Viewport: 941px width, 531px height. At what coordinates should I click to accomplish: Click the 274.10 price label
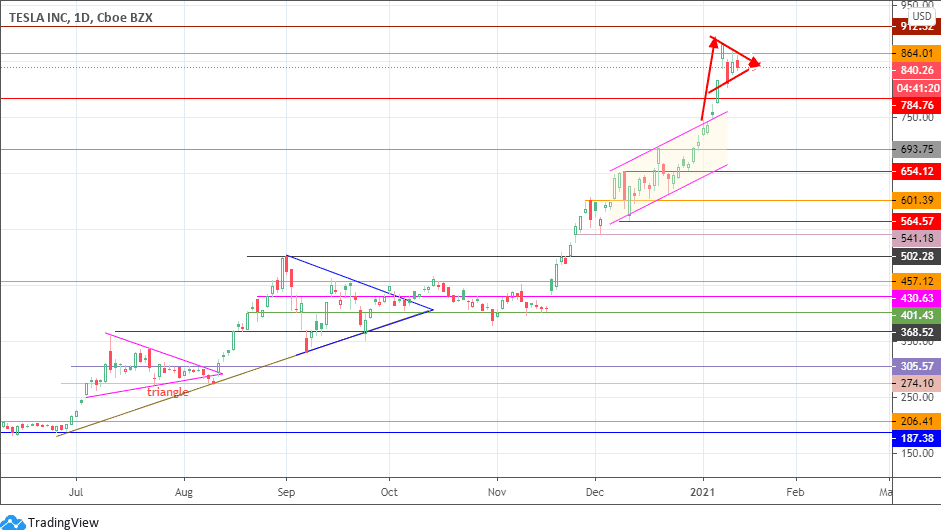point(916,383)
